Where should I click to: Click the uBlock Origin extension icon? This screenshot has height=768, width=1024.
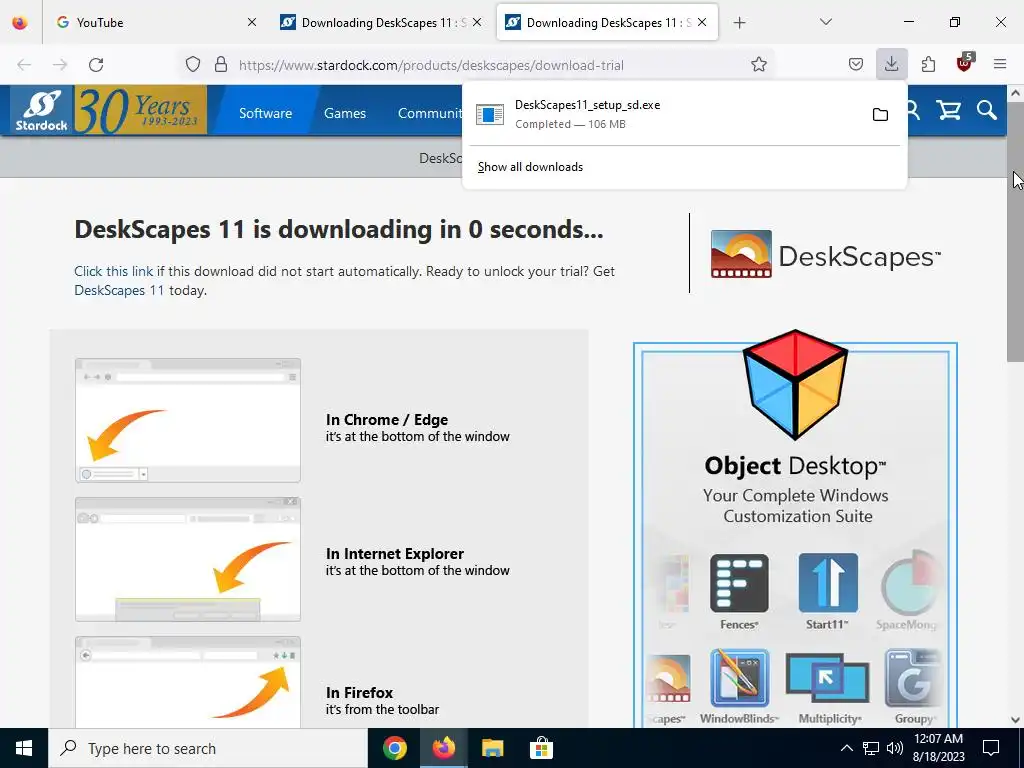[x=964, y=63]
